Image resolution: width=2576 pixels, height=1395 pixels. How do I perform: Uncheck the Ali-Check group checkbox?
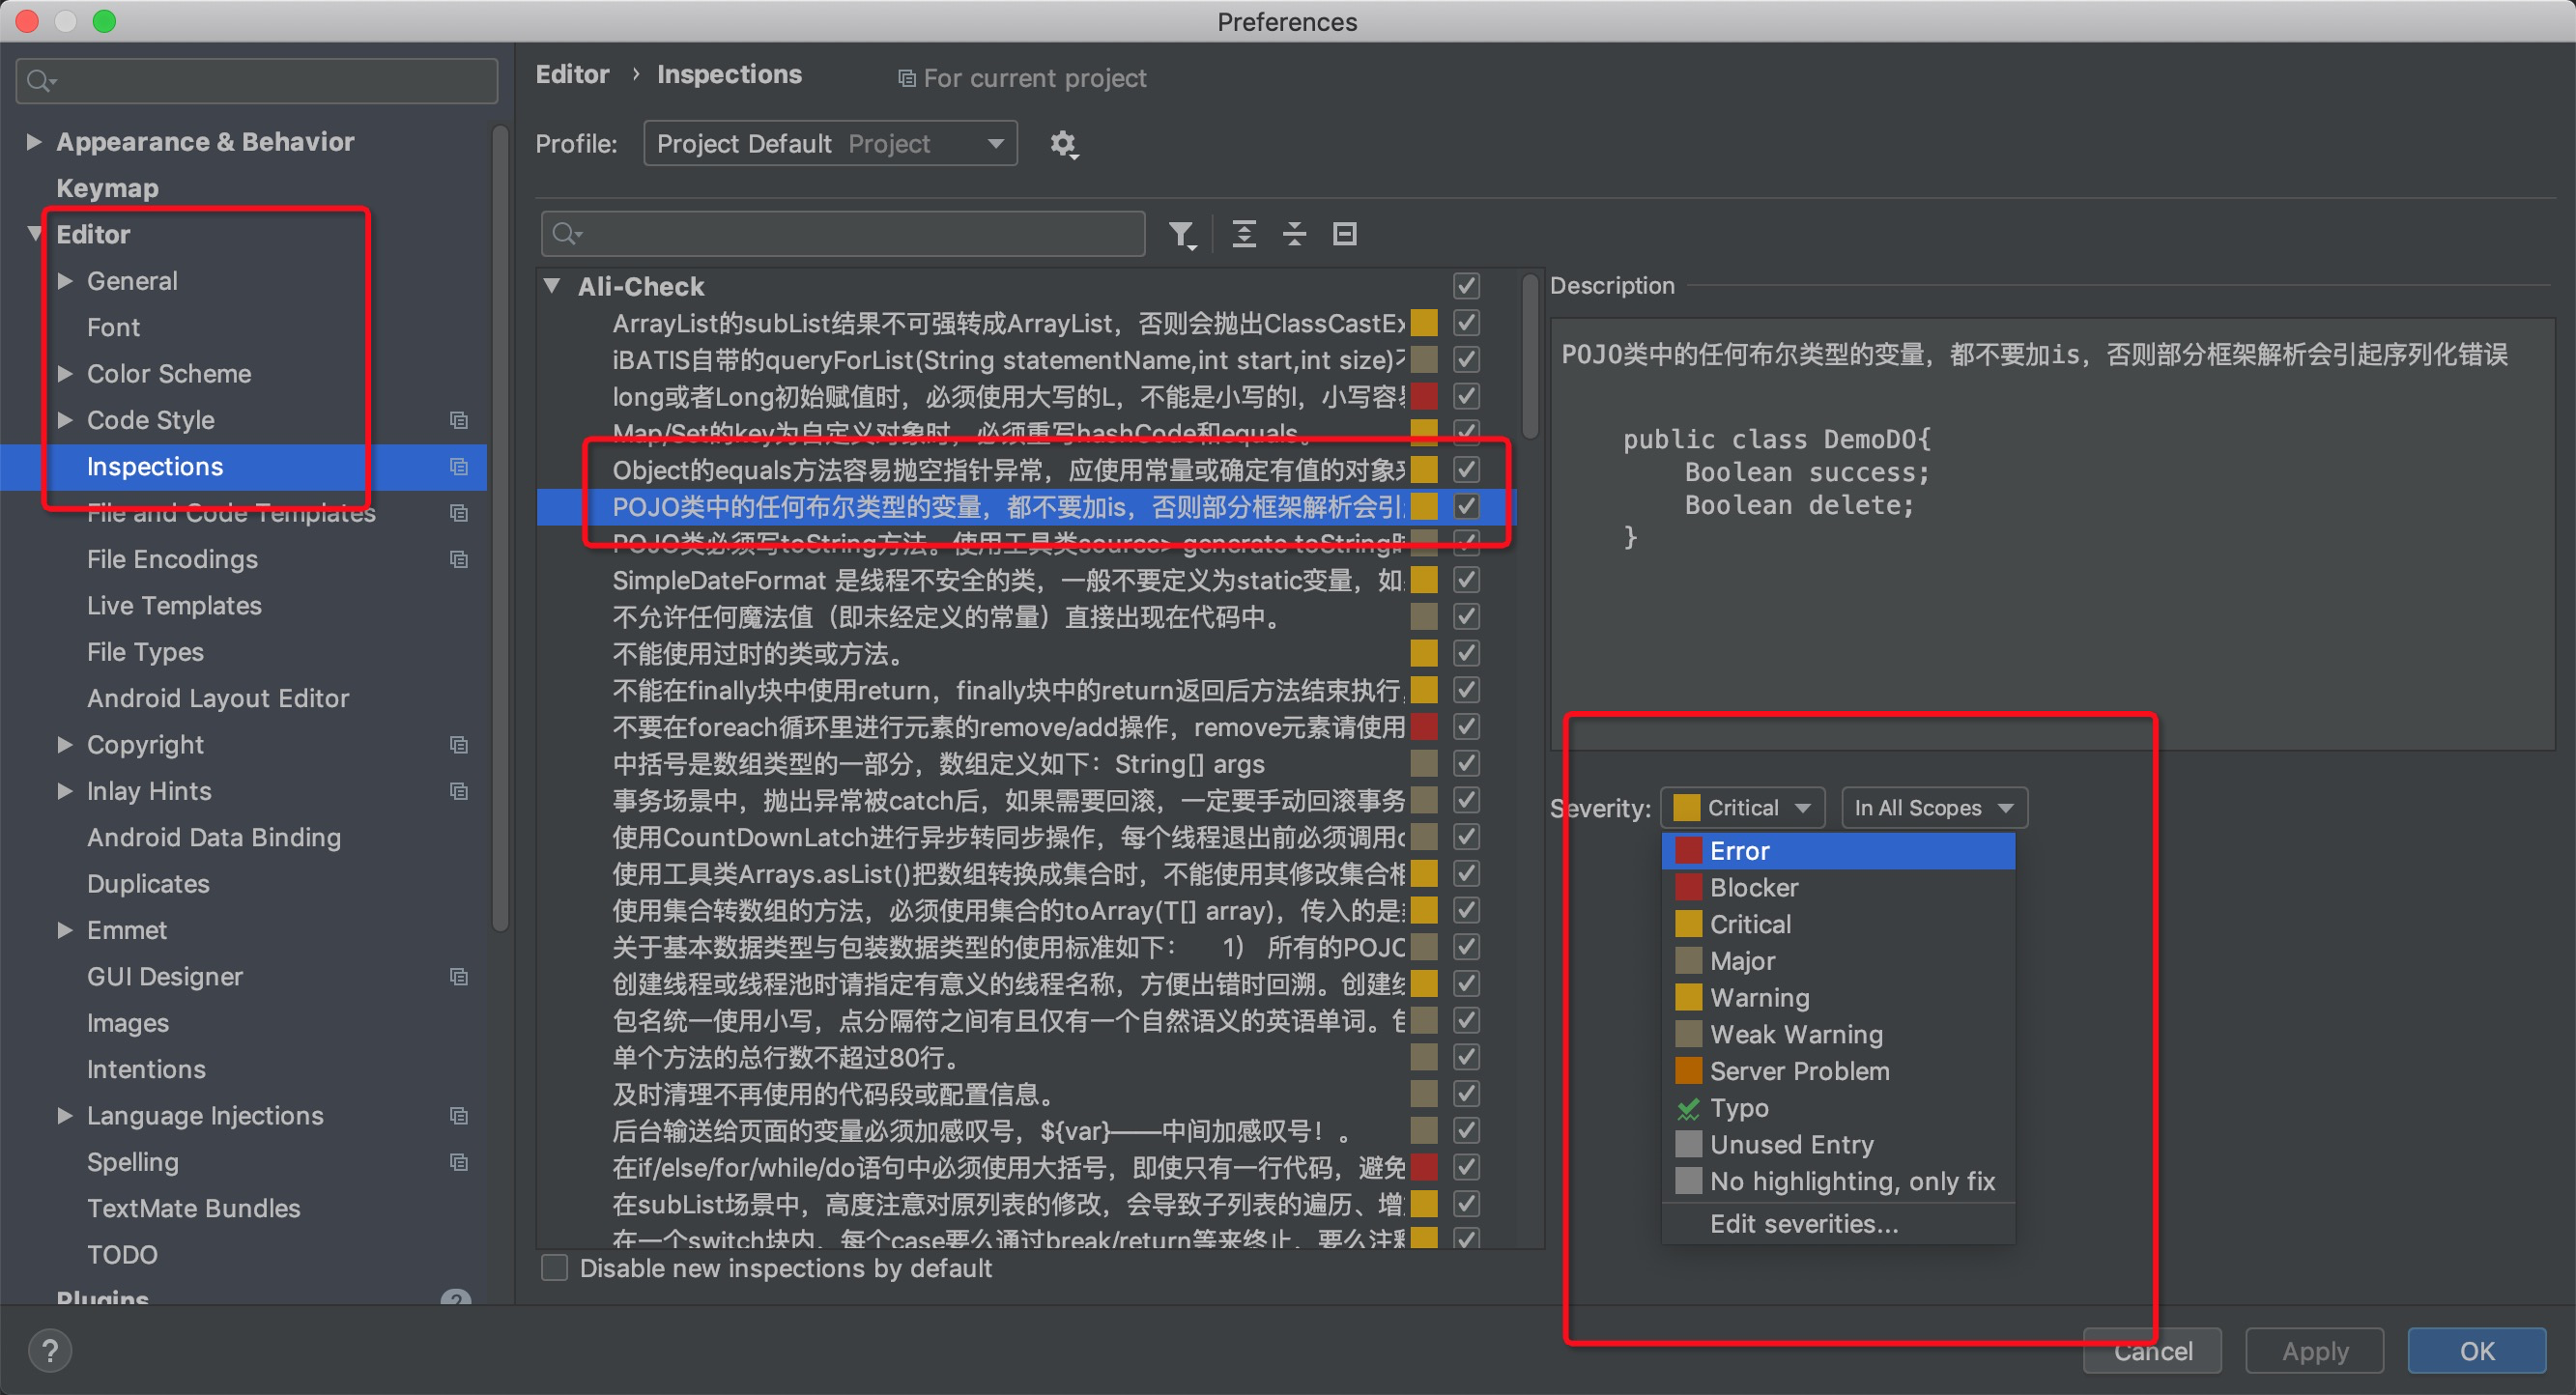pyautogui.click(x=1465, y=286)
